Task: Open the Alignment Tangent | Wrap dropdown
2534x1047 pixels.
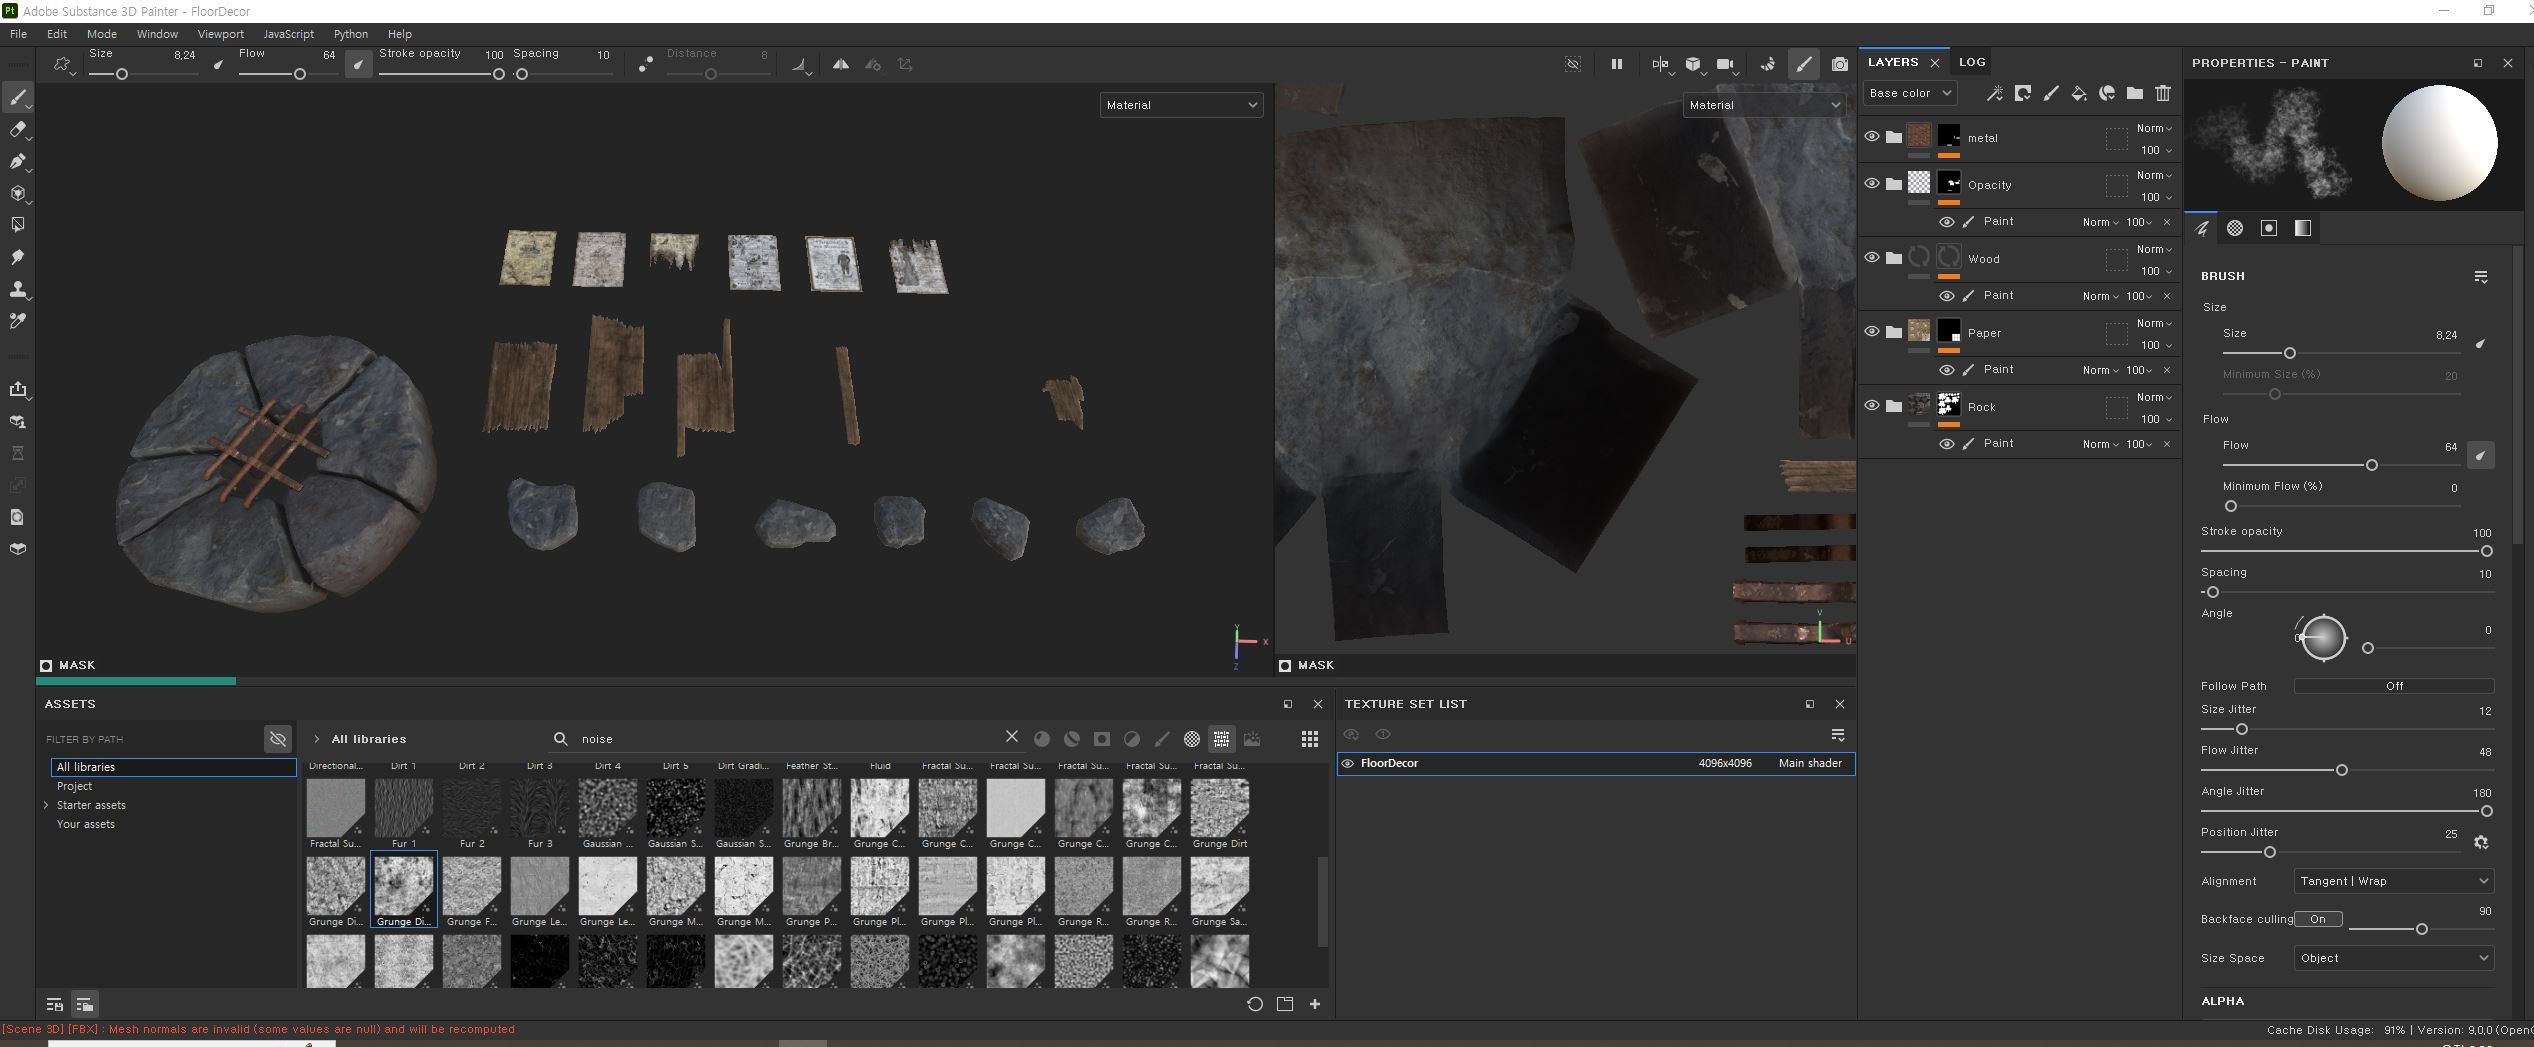Action: tap(2393, 881)
